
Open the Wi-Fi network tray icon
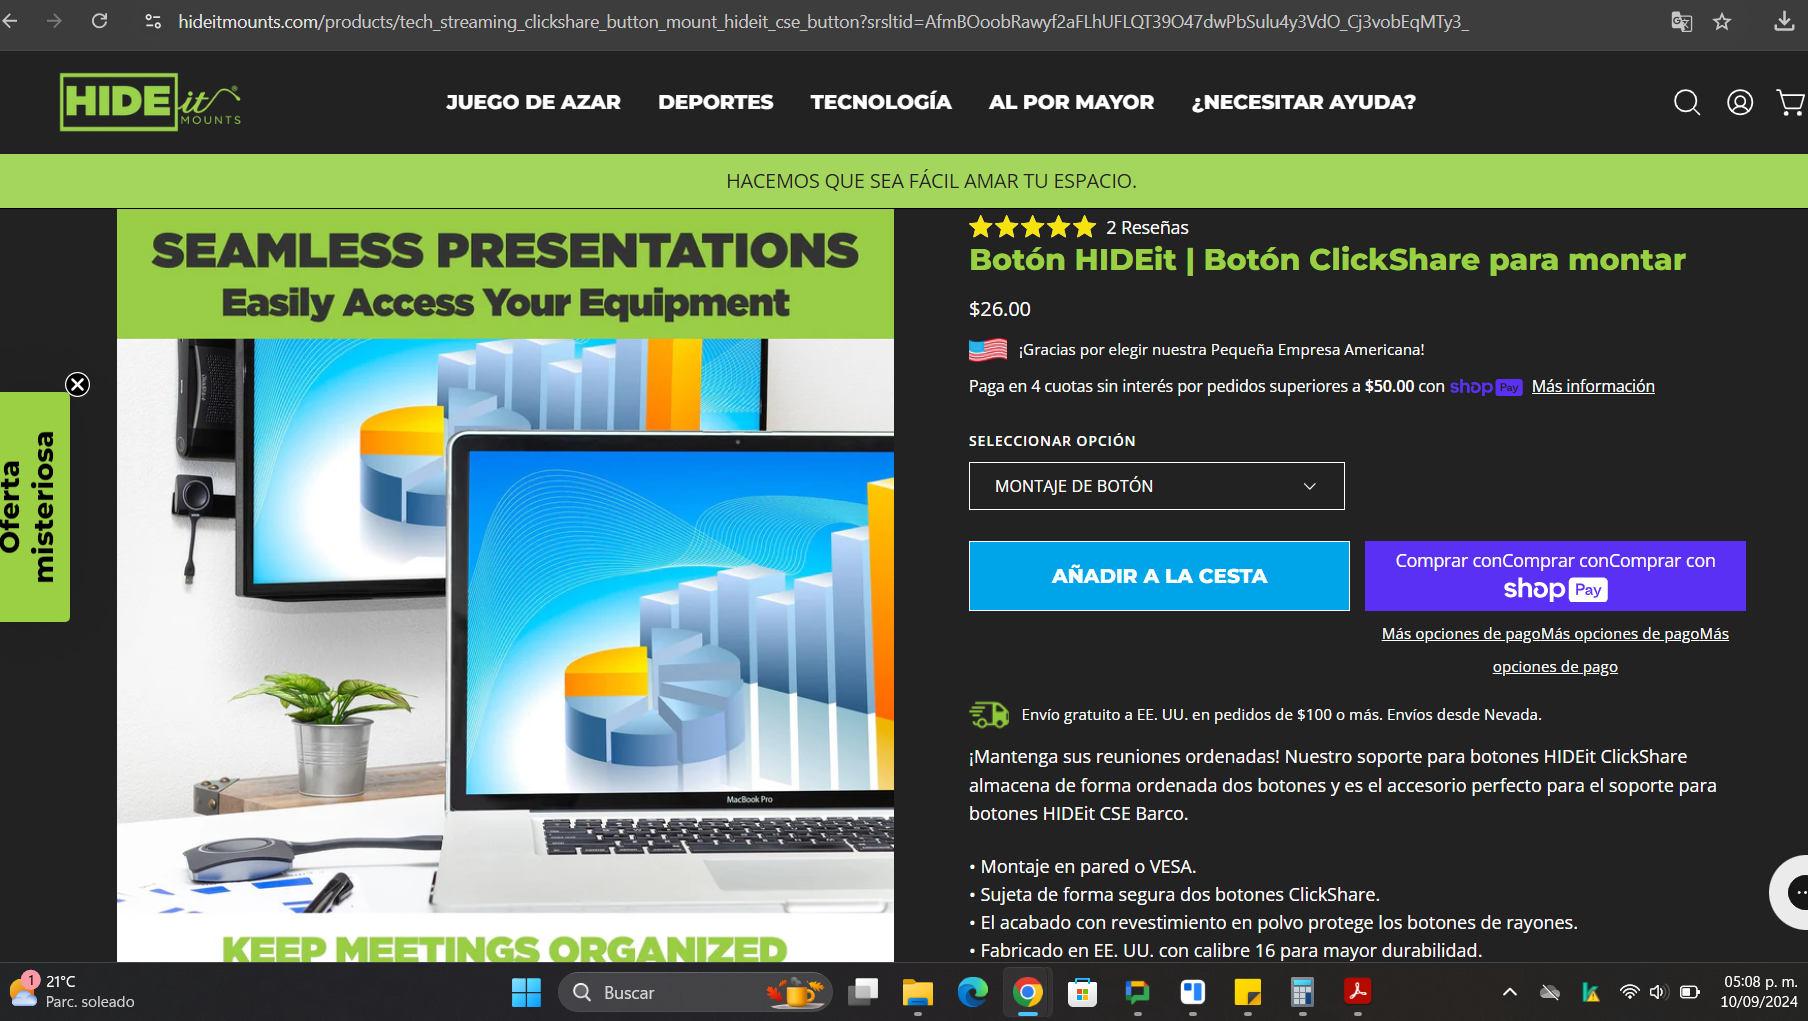[1629, 992]
